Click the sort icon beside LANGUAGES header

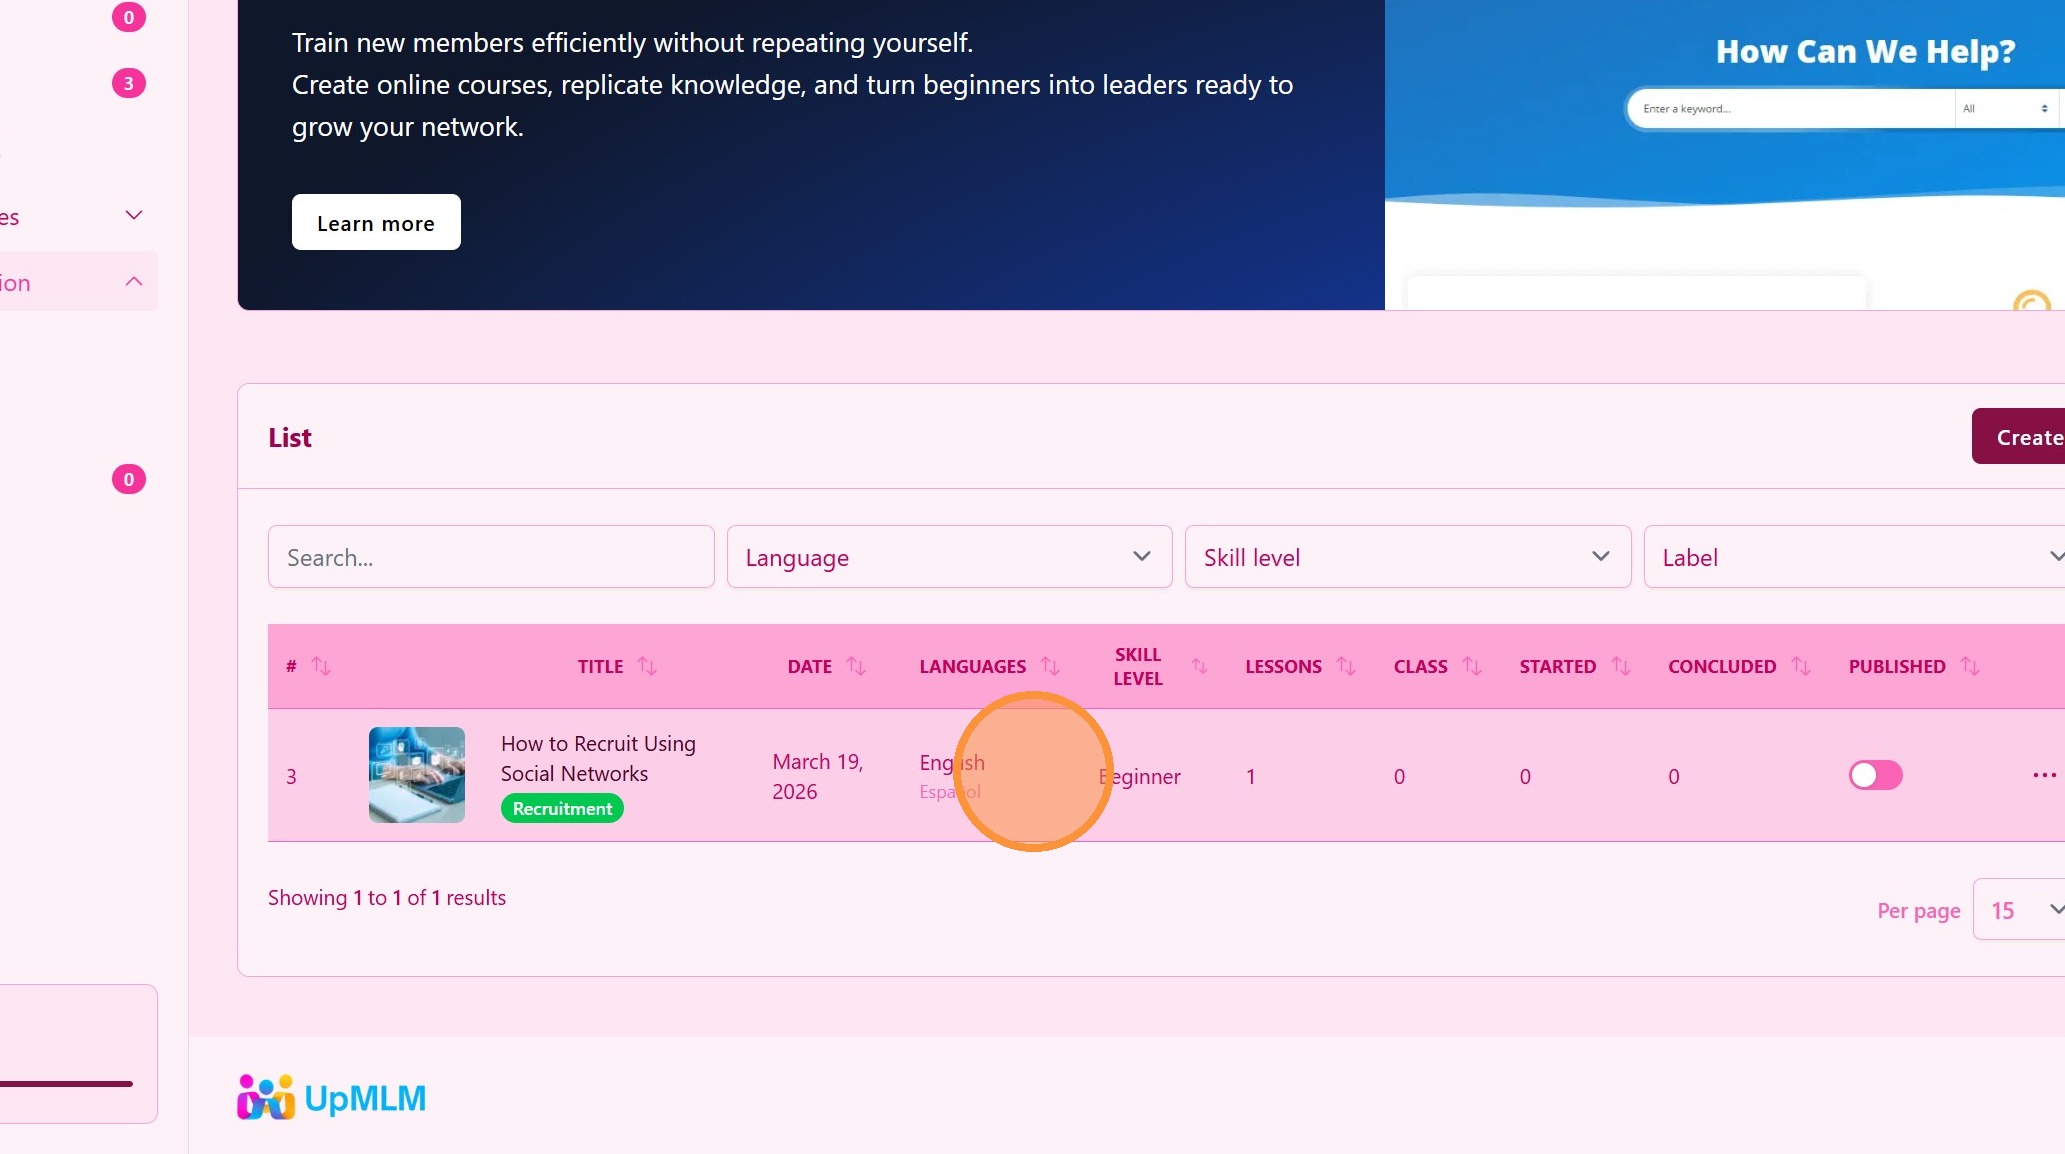coord(1050,666)
